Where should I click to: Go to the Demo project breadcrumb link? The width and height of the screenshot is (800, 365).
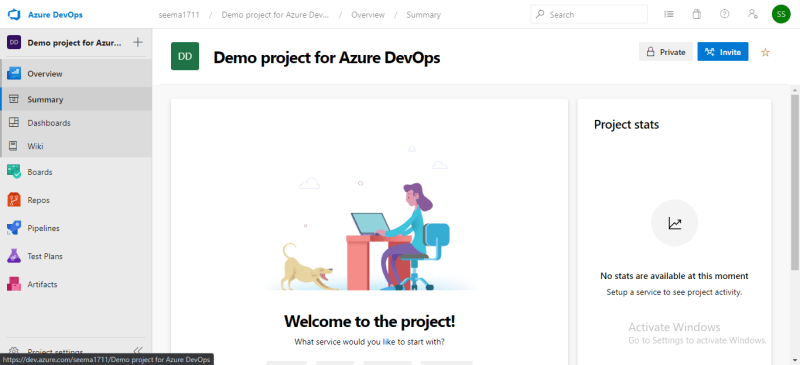click(275, 15)
